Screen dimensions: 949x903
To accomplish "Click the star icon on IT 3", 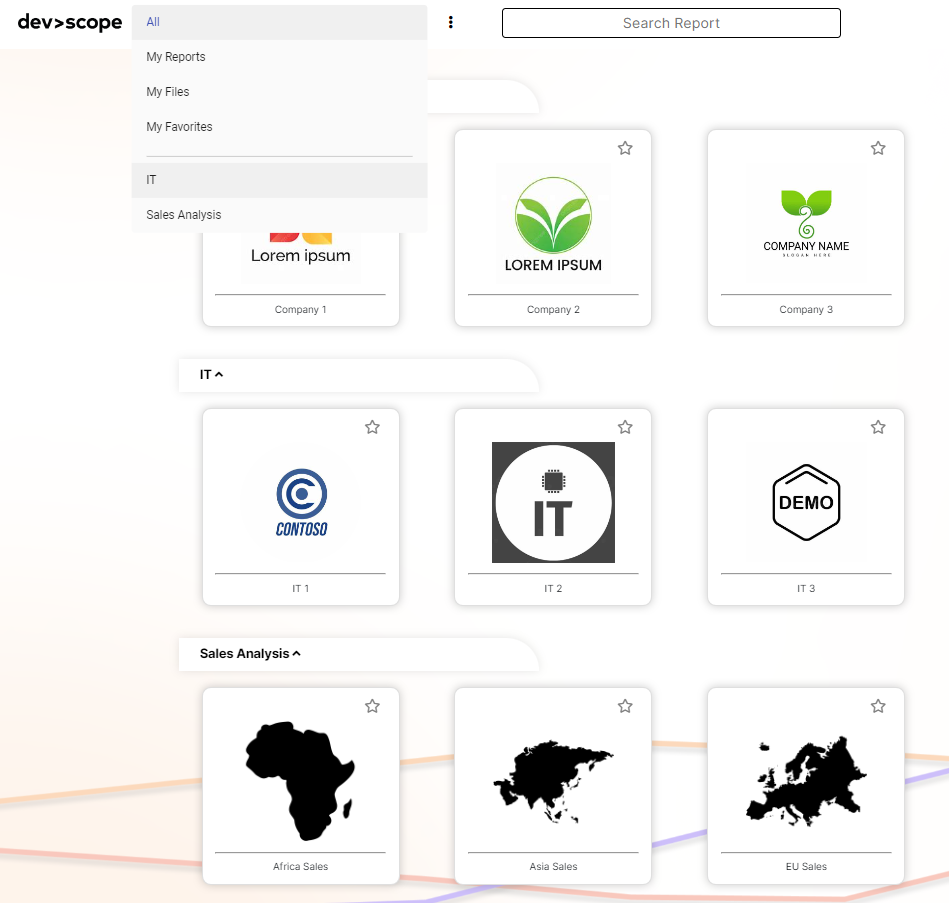I will [x=878, y=427].
